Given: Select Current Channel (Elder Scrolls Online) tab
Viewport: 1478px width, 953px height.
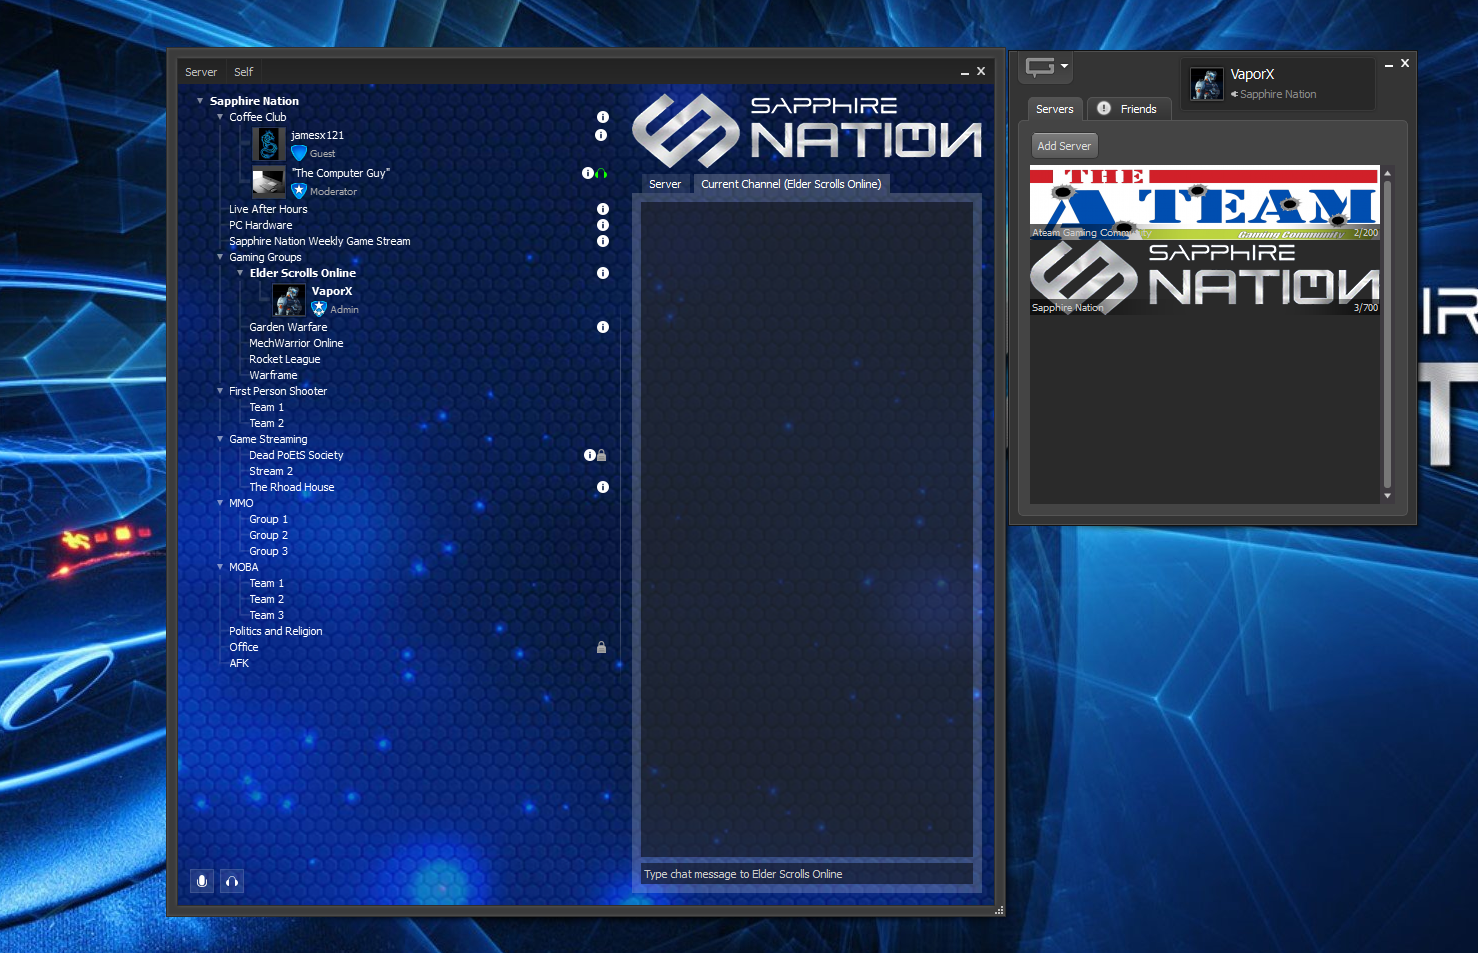Looking at the screenshot, I should click(x=791, y=184).
